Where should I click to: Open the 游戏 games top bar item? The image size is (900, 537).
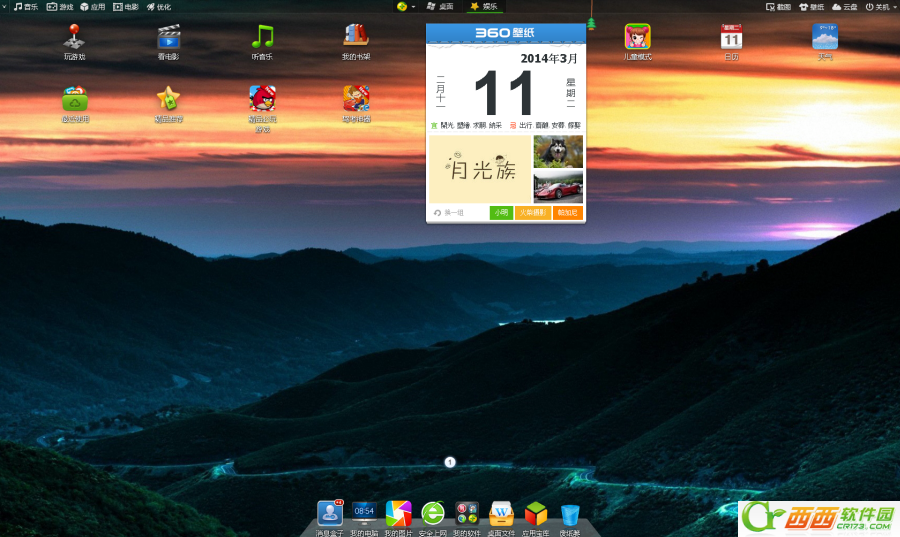(x=60, y=7)
